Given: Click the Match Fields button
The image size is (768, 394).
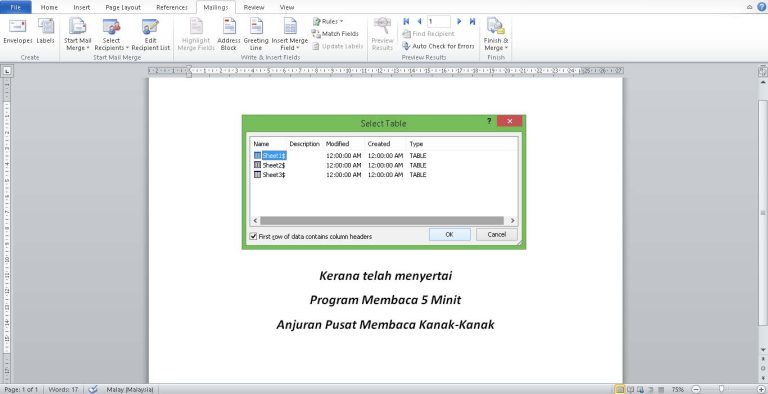Looking at the screenshot, I should (336, 34).
